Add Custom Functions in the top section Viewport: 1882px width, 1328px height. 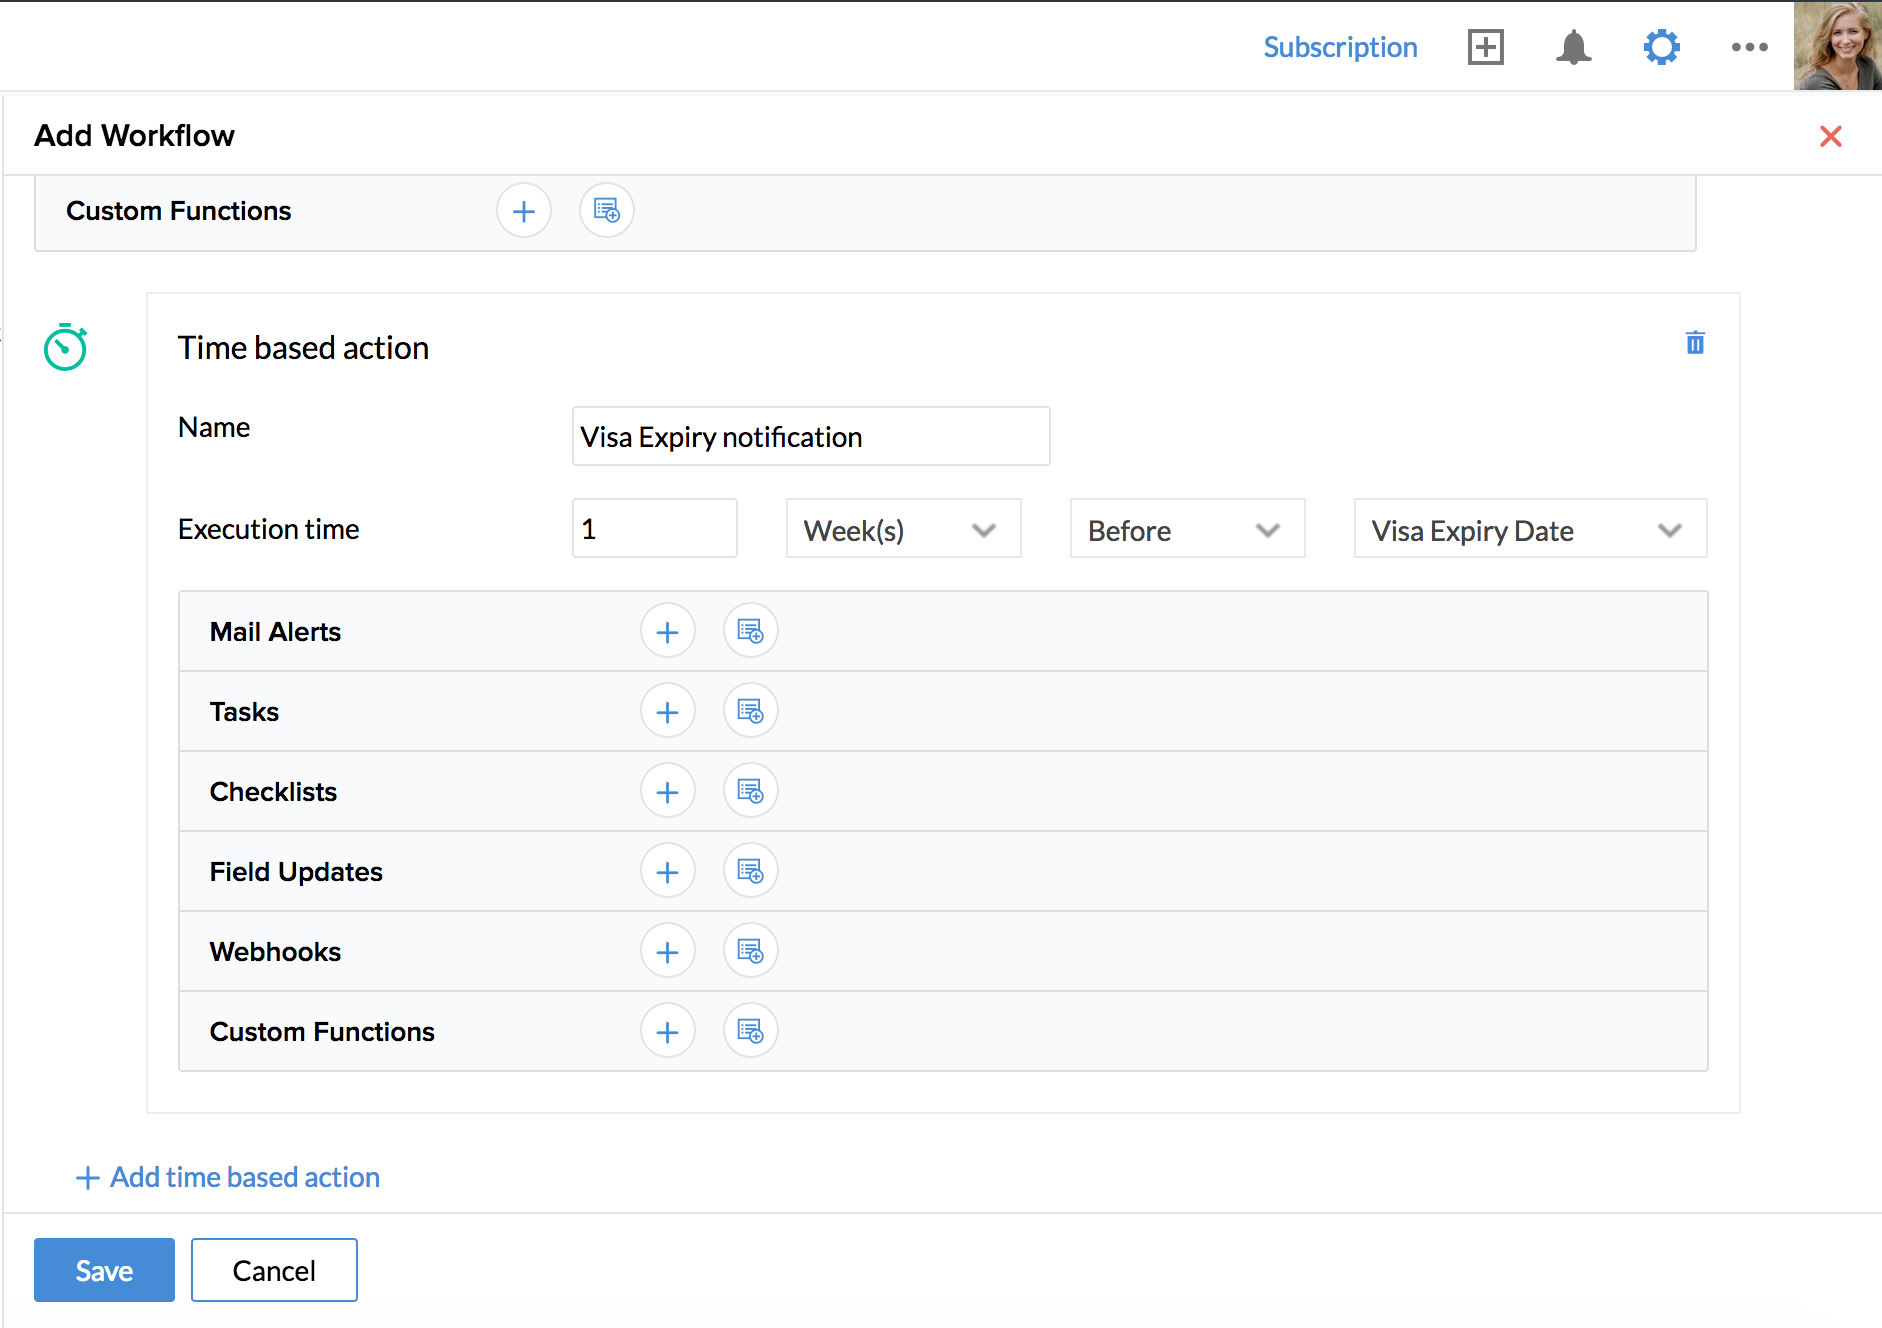pyautogui.click(x=524, y=211)
